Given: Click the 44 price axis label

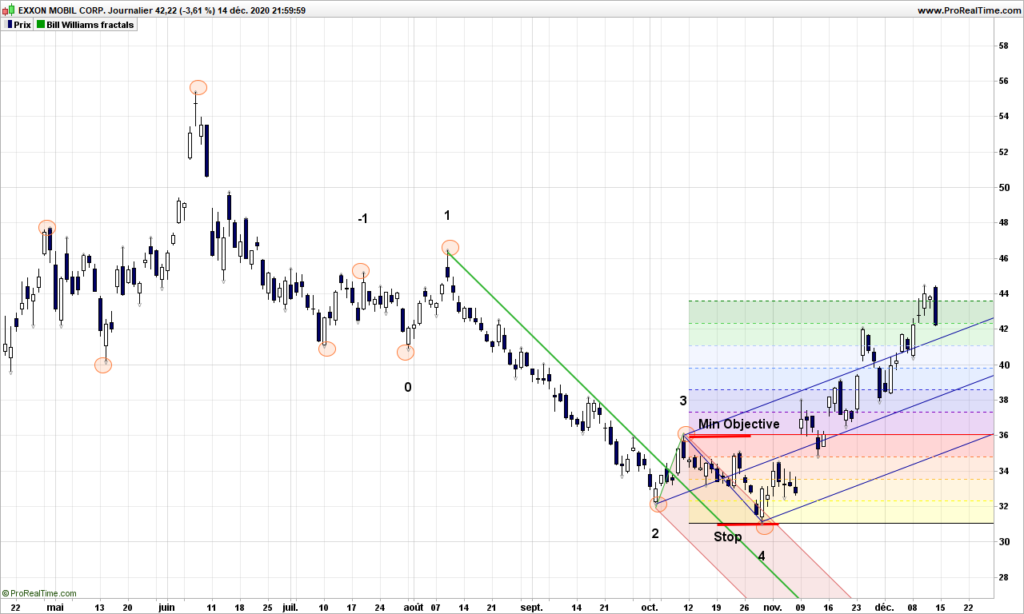Looking at the screenshot, I should [x=1003, y=294].
